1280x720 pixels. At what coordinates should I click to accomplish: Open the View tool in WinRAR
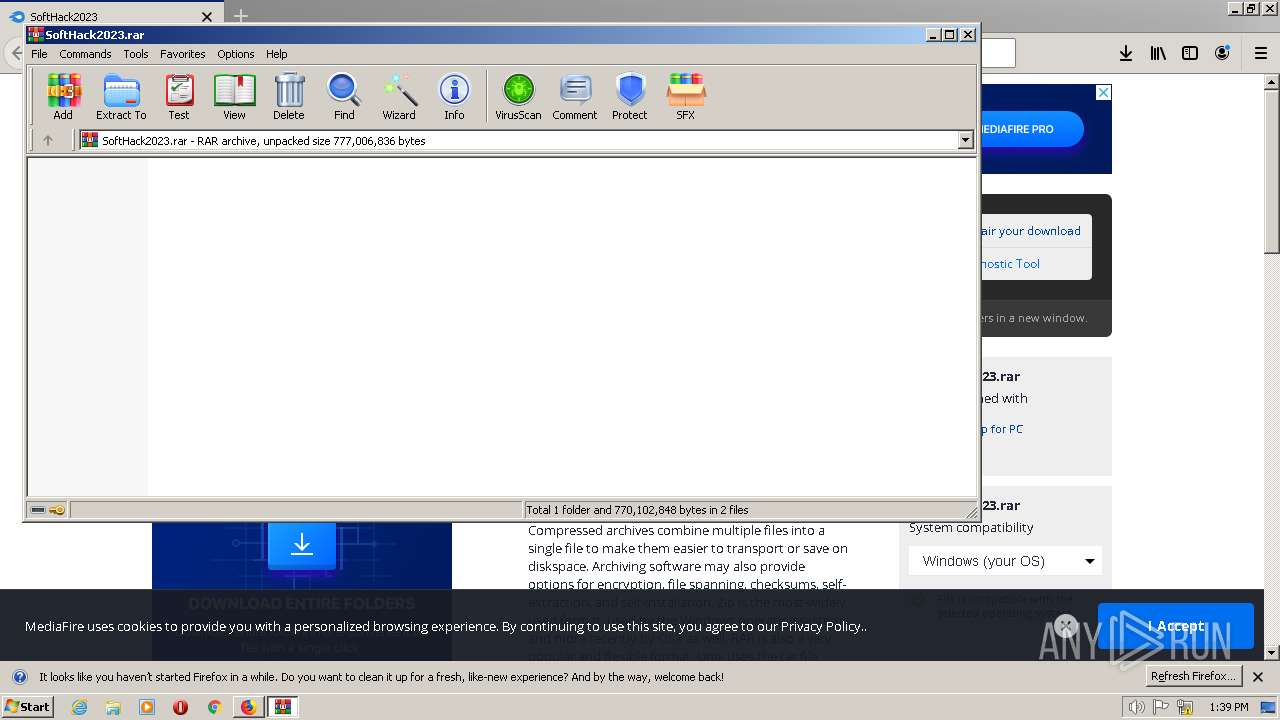click(234, 97)
